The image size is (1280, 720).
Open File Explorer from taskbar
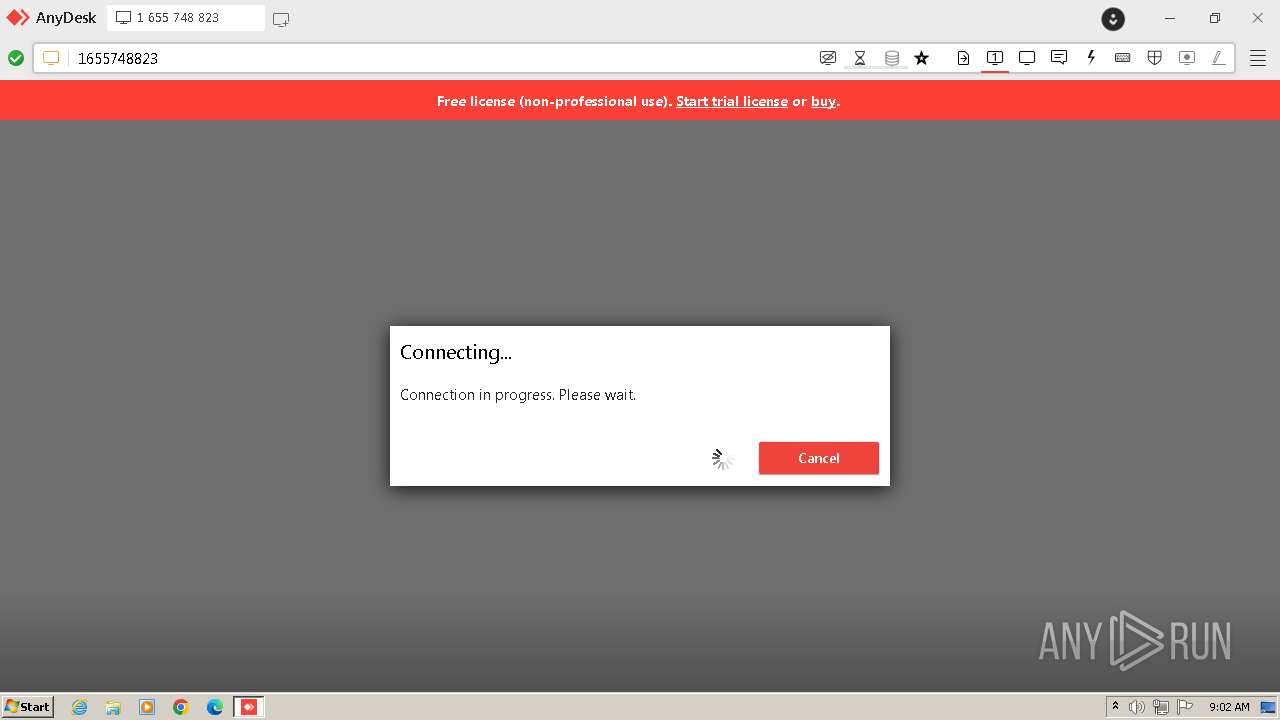[x=113, y=707]
